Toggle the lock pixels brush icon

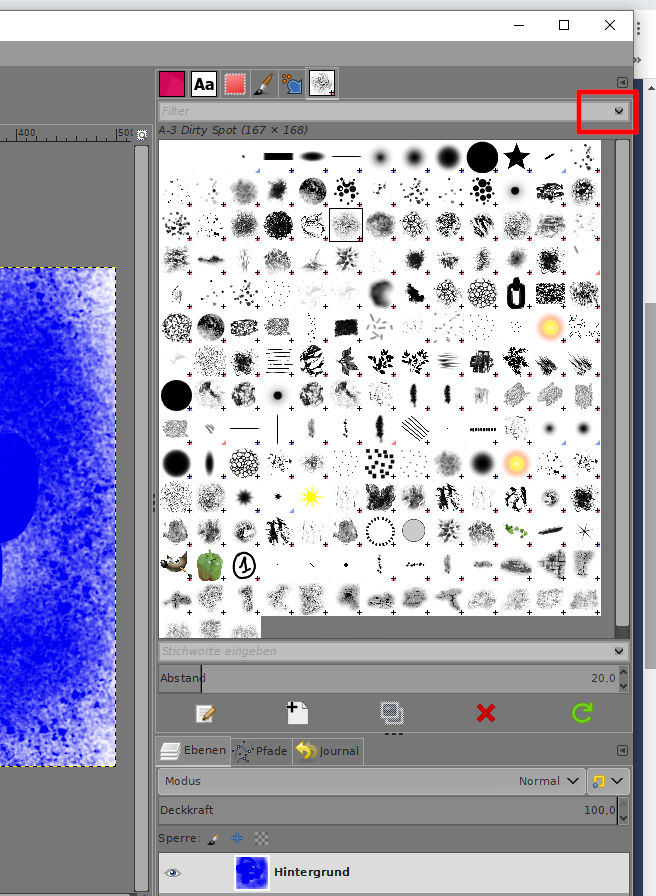pos(213,839)
